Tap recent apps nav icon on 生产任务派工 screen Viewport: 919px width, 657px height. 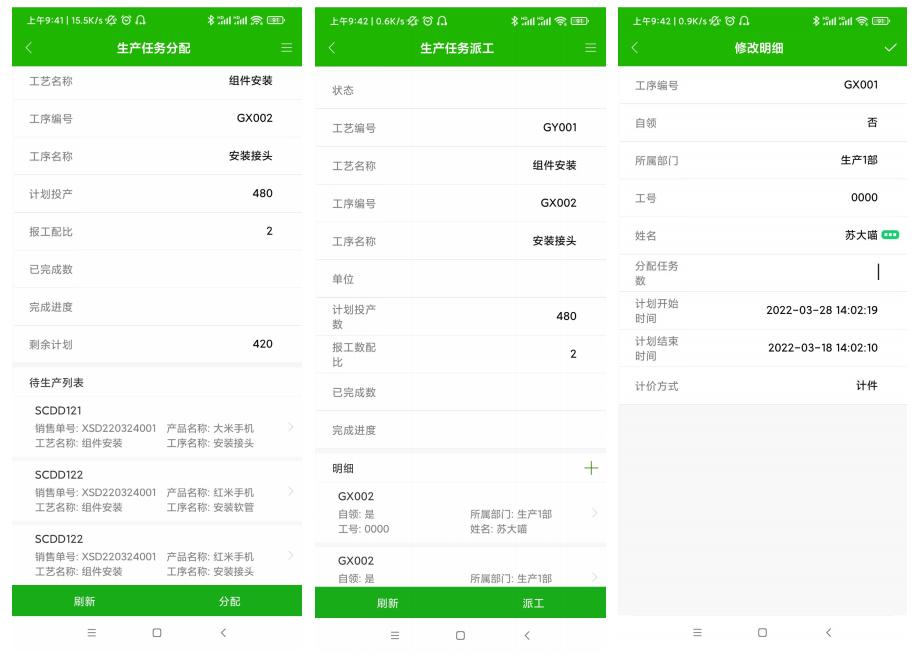pyautogui.click(x=395, y=635)
